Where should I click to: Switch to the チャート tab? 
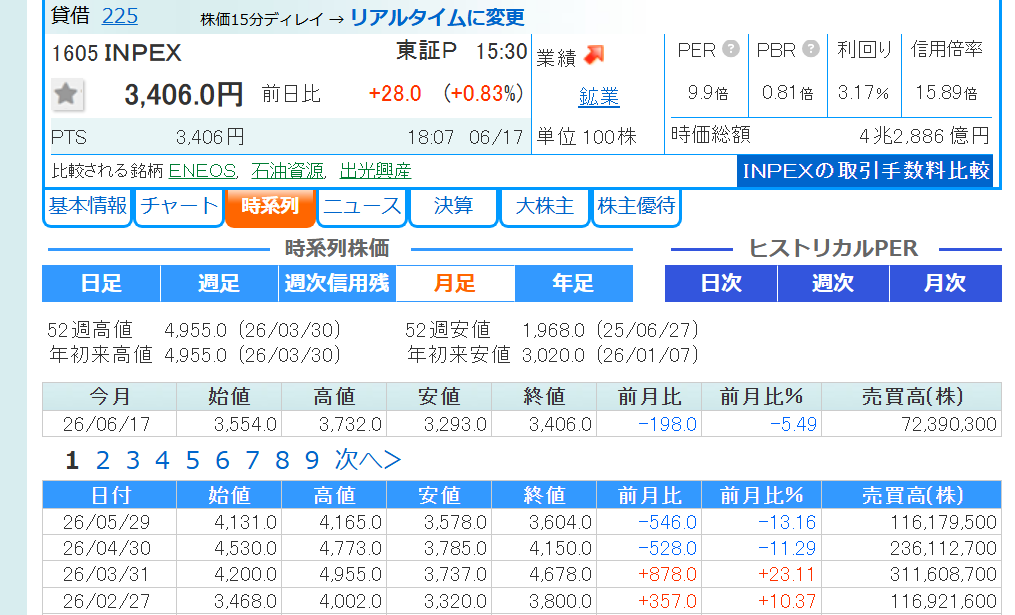coord(179,207)
